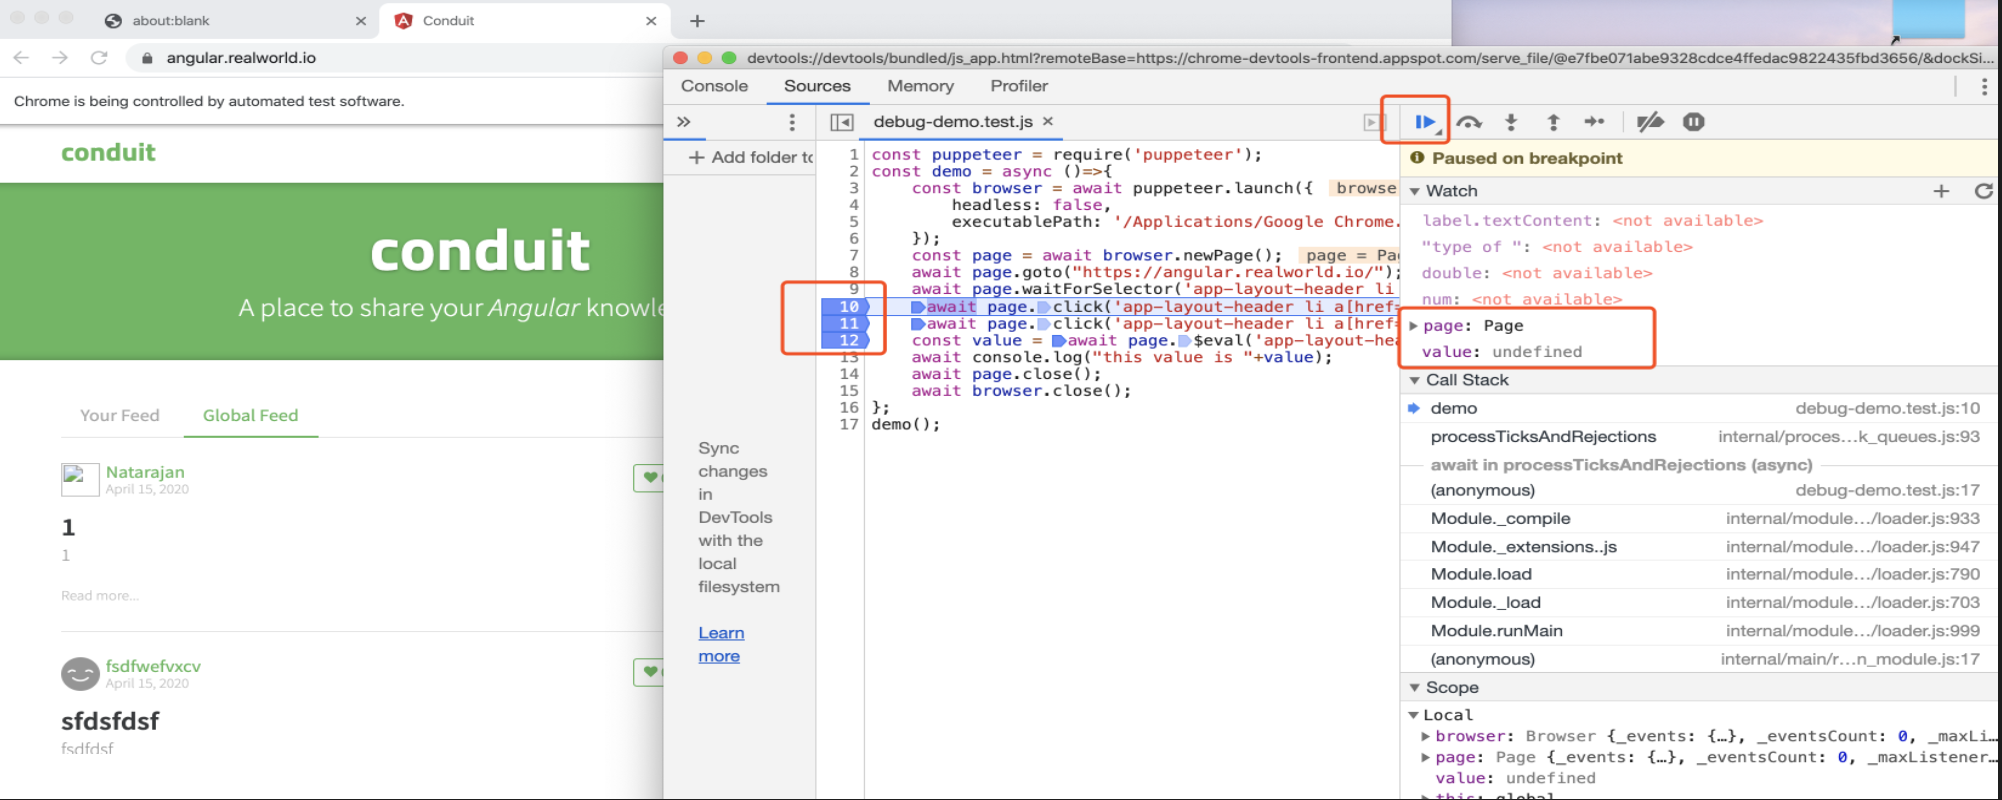Reload the angular.realworld.io page

coord(99,58)
